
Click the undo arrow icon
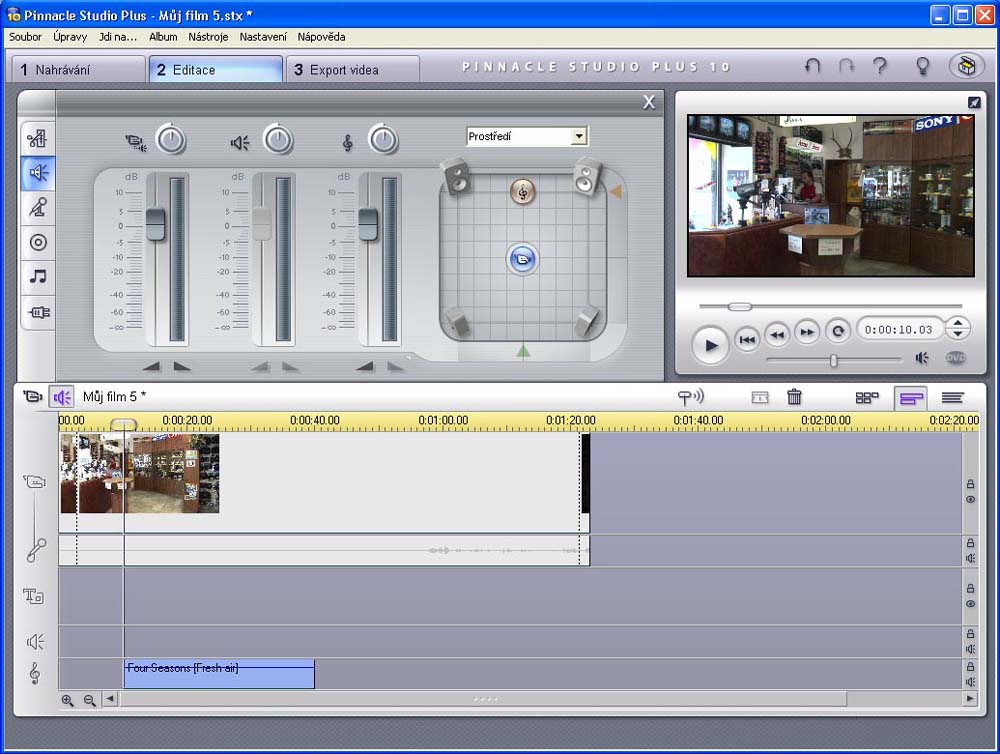click(x=812, y=66)
